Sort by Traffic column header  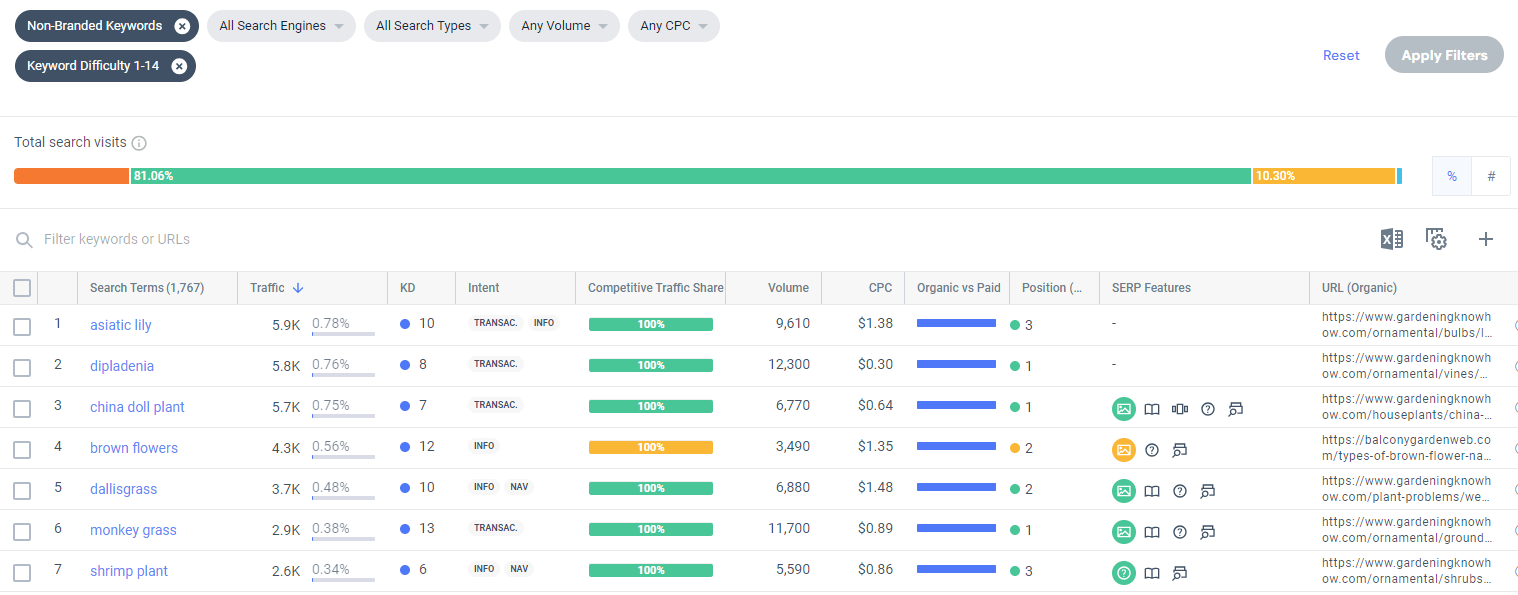[267, 288]
